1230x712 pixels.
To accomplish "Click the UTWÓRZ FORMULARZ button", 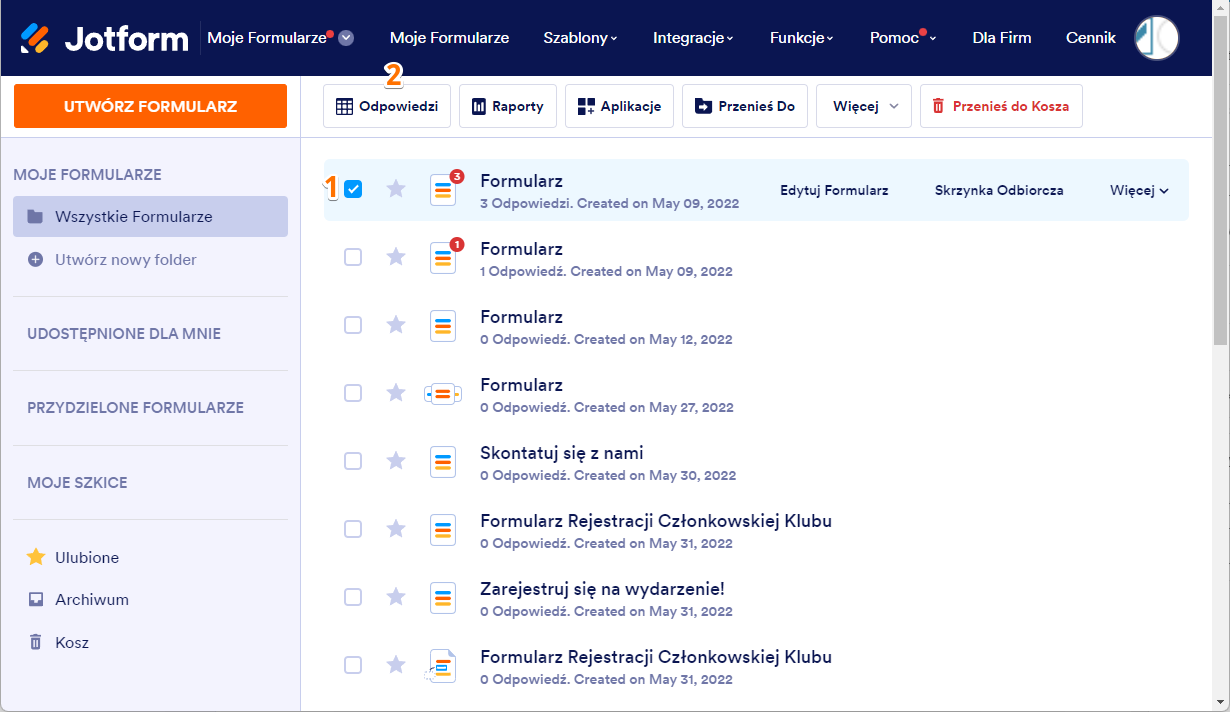I will tap(150, 106).
